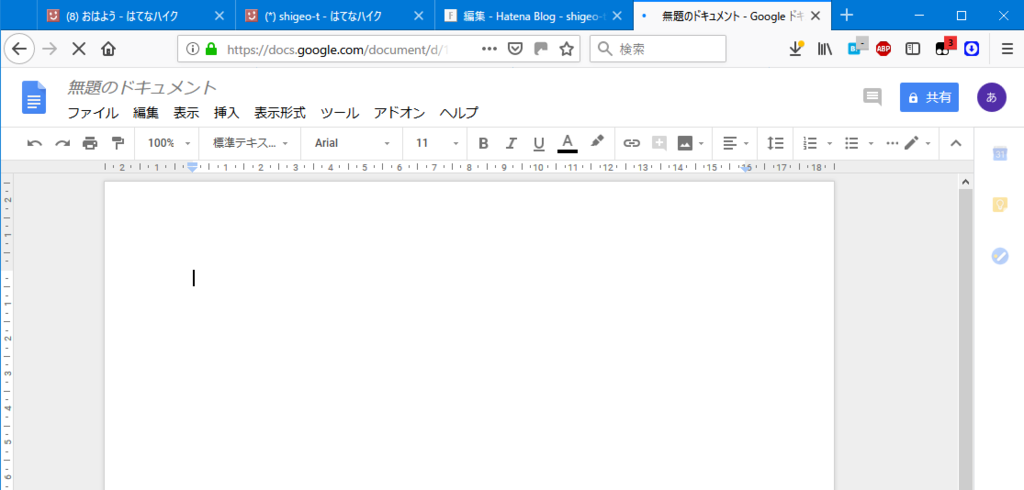The width and height of the screenshot is (1024, 490).
Task: Click the Redo arrow in Docs toolbar
Action: click(x=62, y=143)
